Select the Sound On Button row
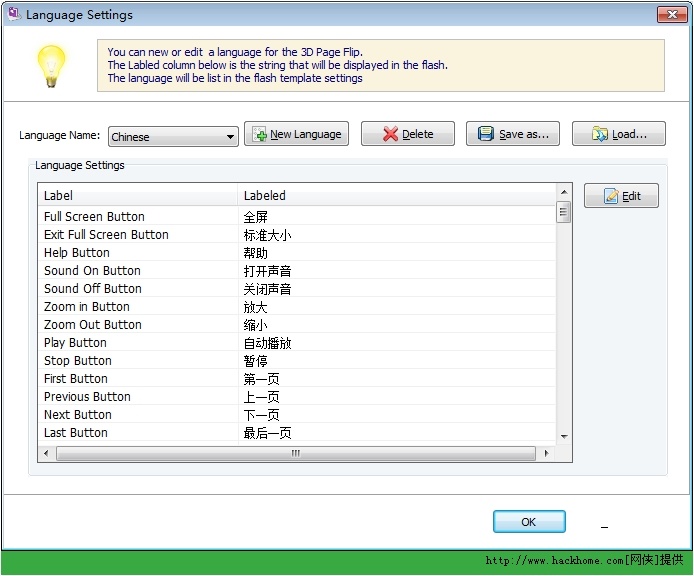The image size is (694, 576). pos(297,271)
